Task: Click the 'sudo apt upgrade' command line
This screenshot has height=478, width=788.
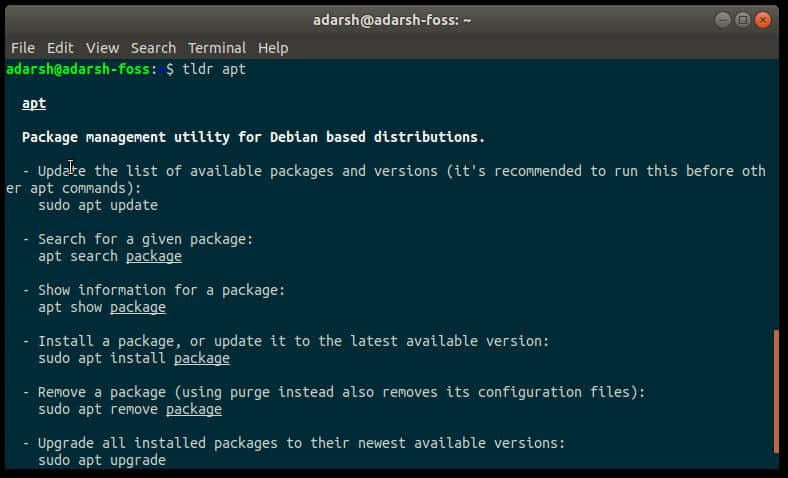Action: click(102, 460)
